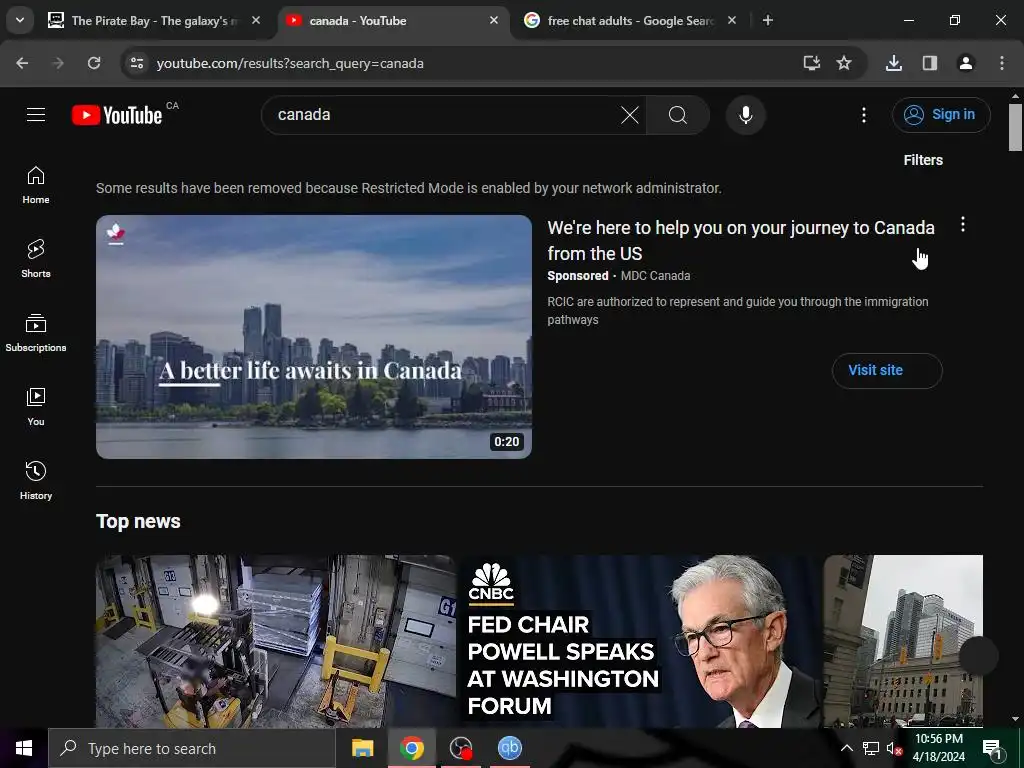The image size is (1024, 768).
Task: Close The Pirate Bay tab
Action: [256, 21]
